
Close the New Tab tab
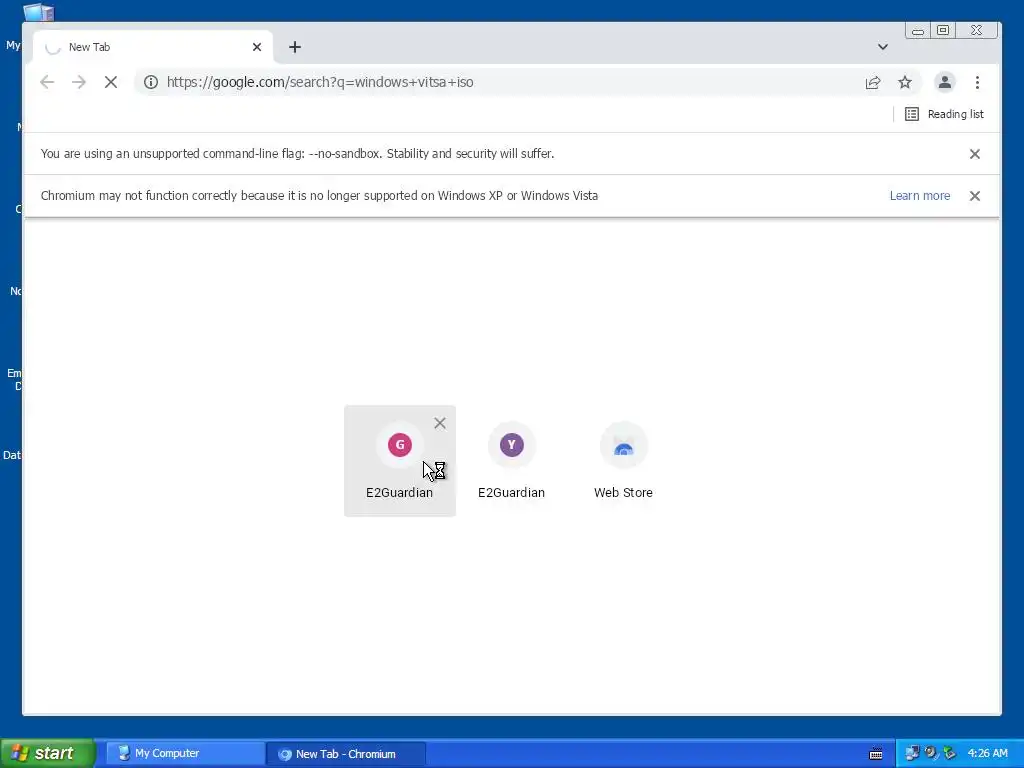coord(257,47)
